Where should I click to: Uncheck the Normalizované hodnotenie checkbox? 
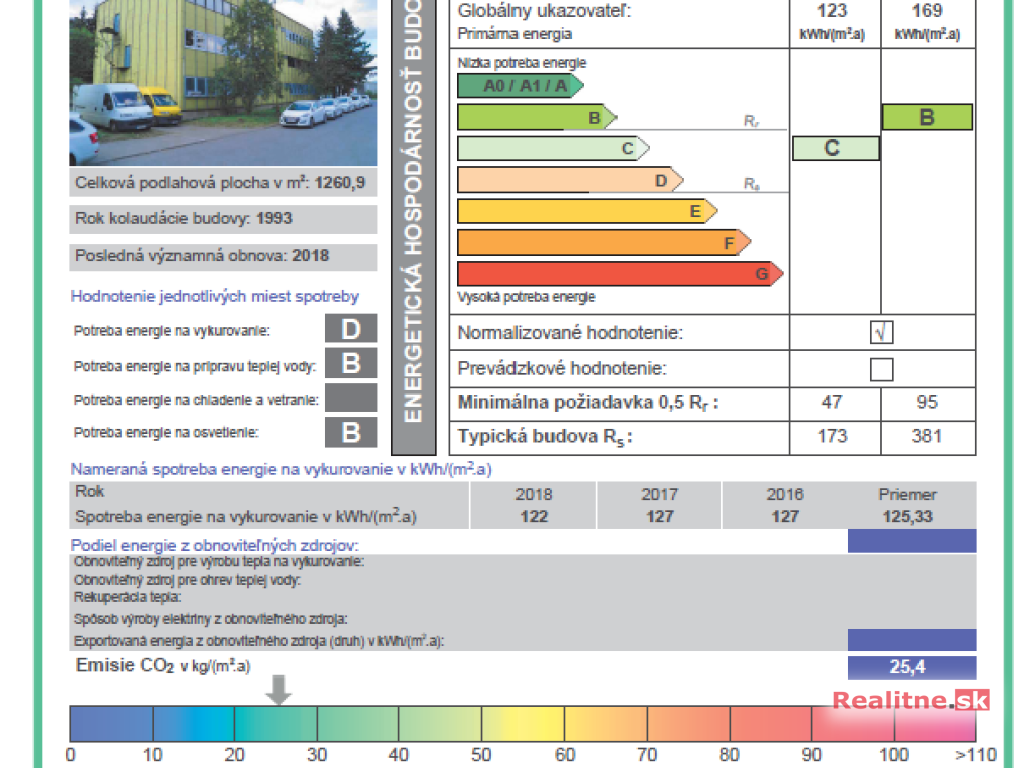[x=881, y=333]
